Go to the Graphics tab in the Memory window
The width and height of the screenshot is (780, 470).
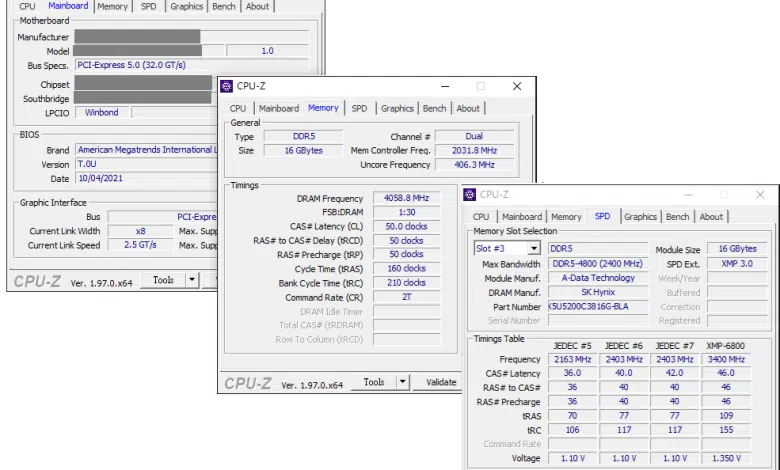(x=397, y=108)
